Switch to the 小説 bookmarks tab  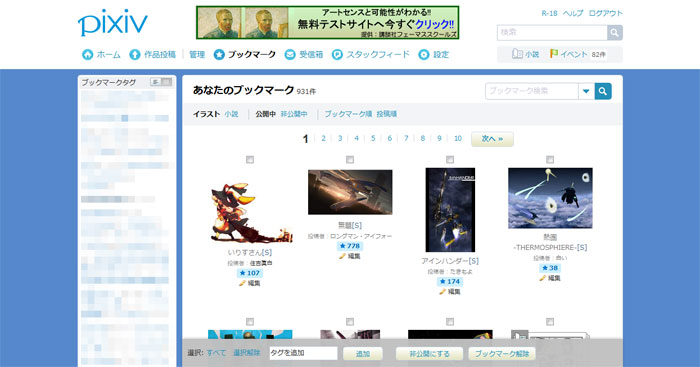(231, 114)
